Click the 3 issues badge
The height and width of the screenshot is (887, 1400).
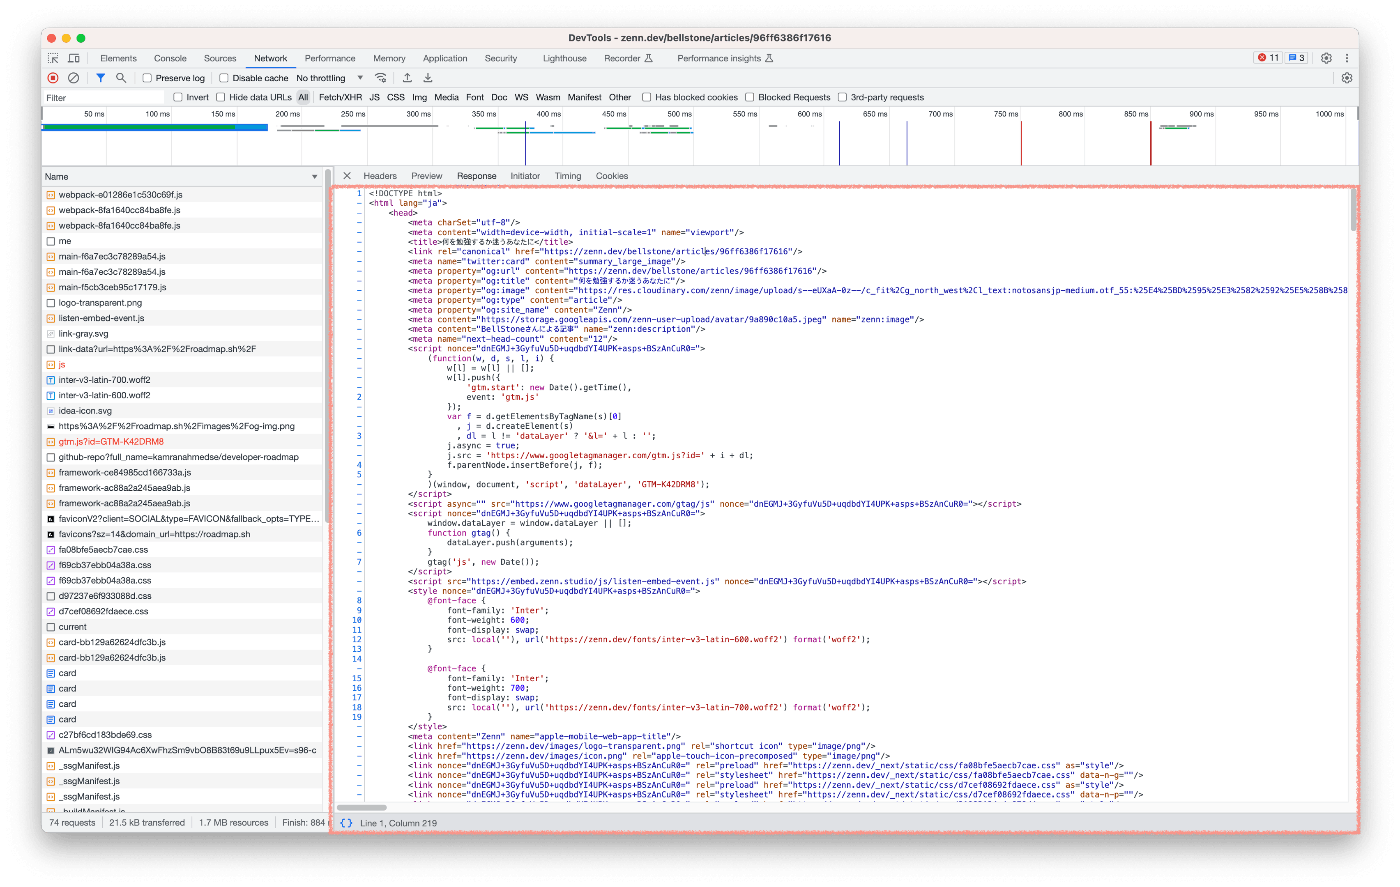click(x=1296, y=58)
